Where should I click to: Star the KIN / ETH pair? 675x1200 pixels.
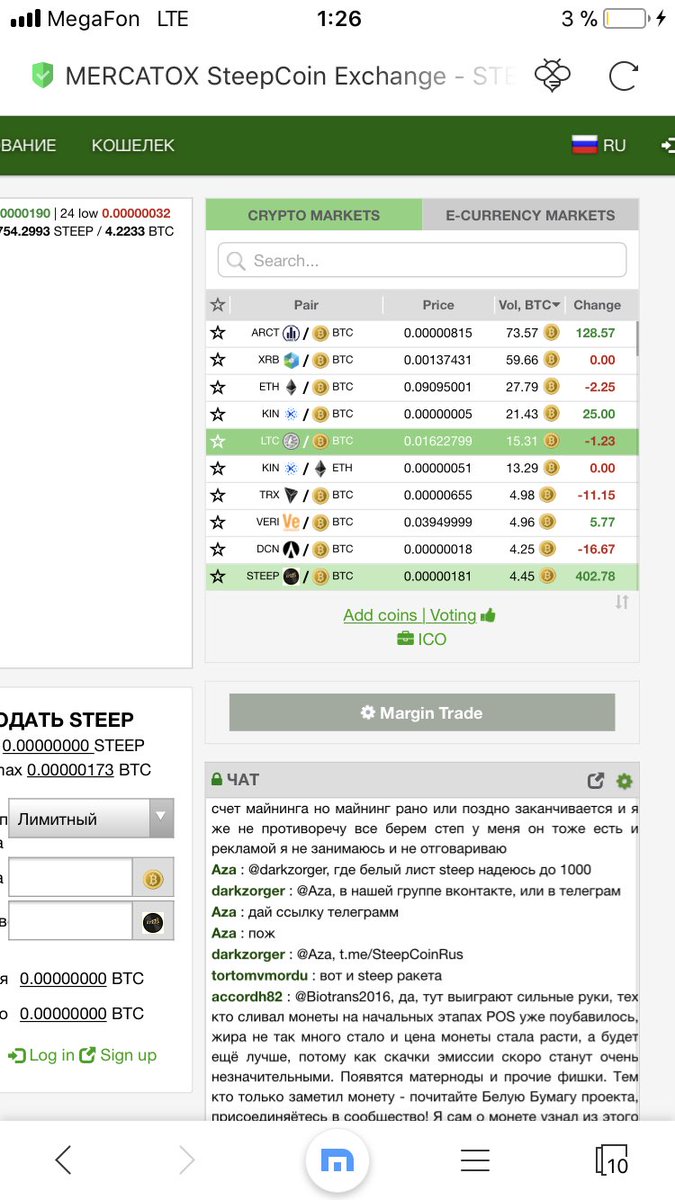[x=218, y=468]
